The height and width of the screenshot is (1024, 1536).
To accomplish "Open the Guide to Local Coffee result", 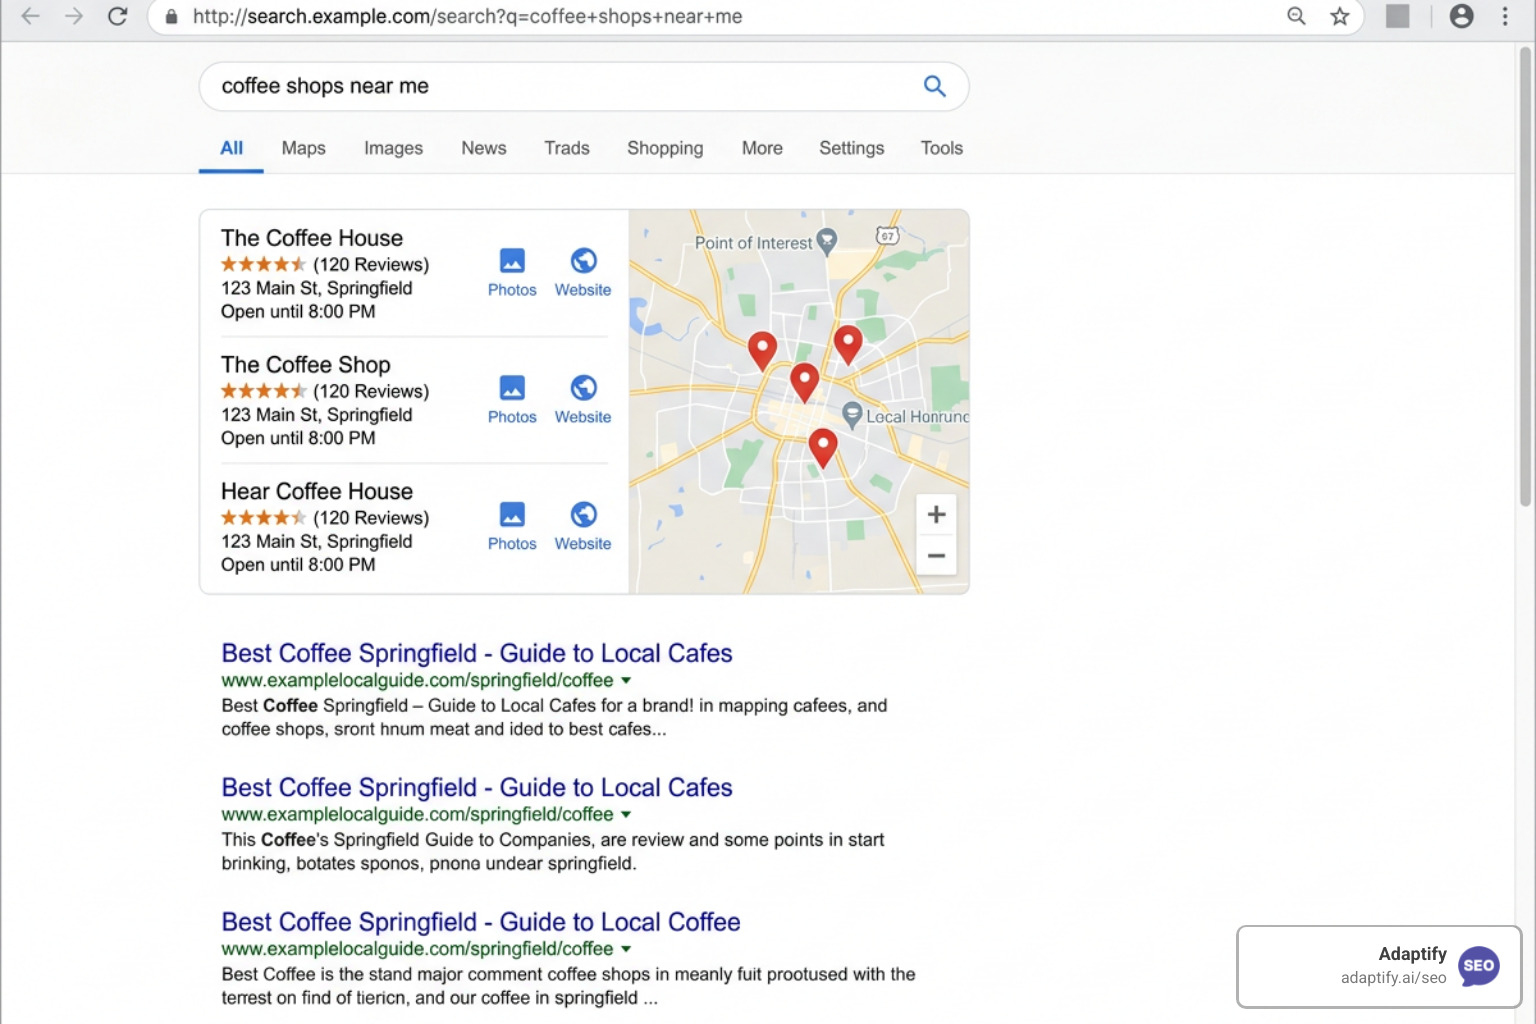I will pos(481,922).
